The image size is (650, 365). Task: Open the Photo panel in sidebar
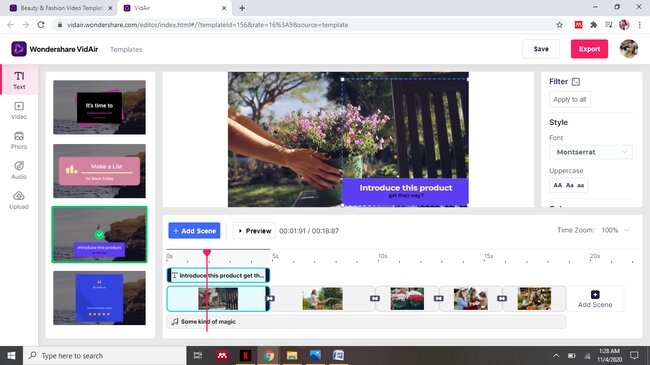pos(19,140)
